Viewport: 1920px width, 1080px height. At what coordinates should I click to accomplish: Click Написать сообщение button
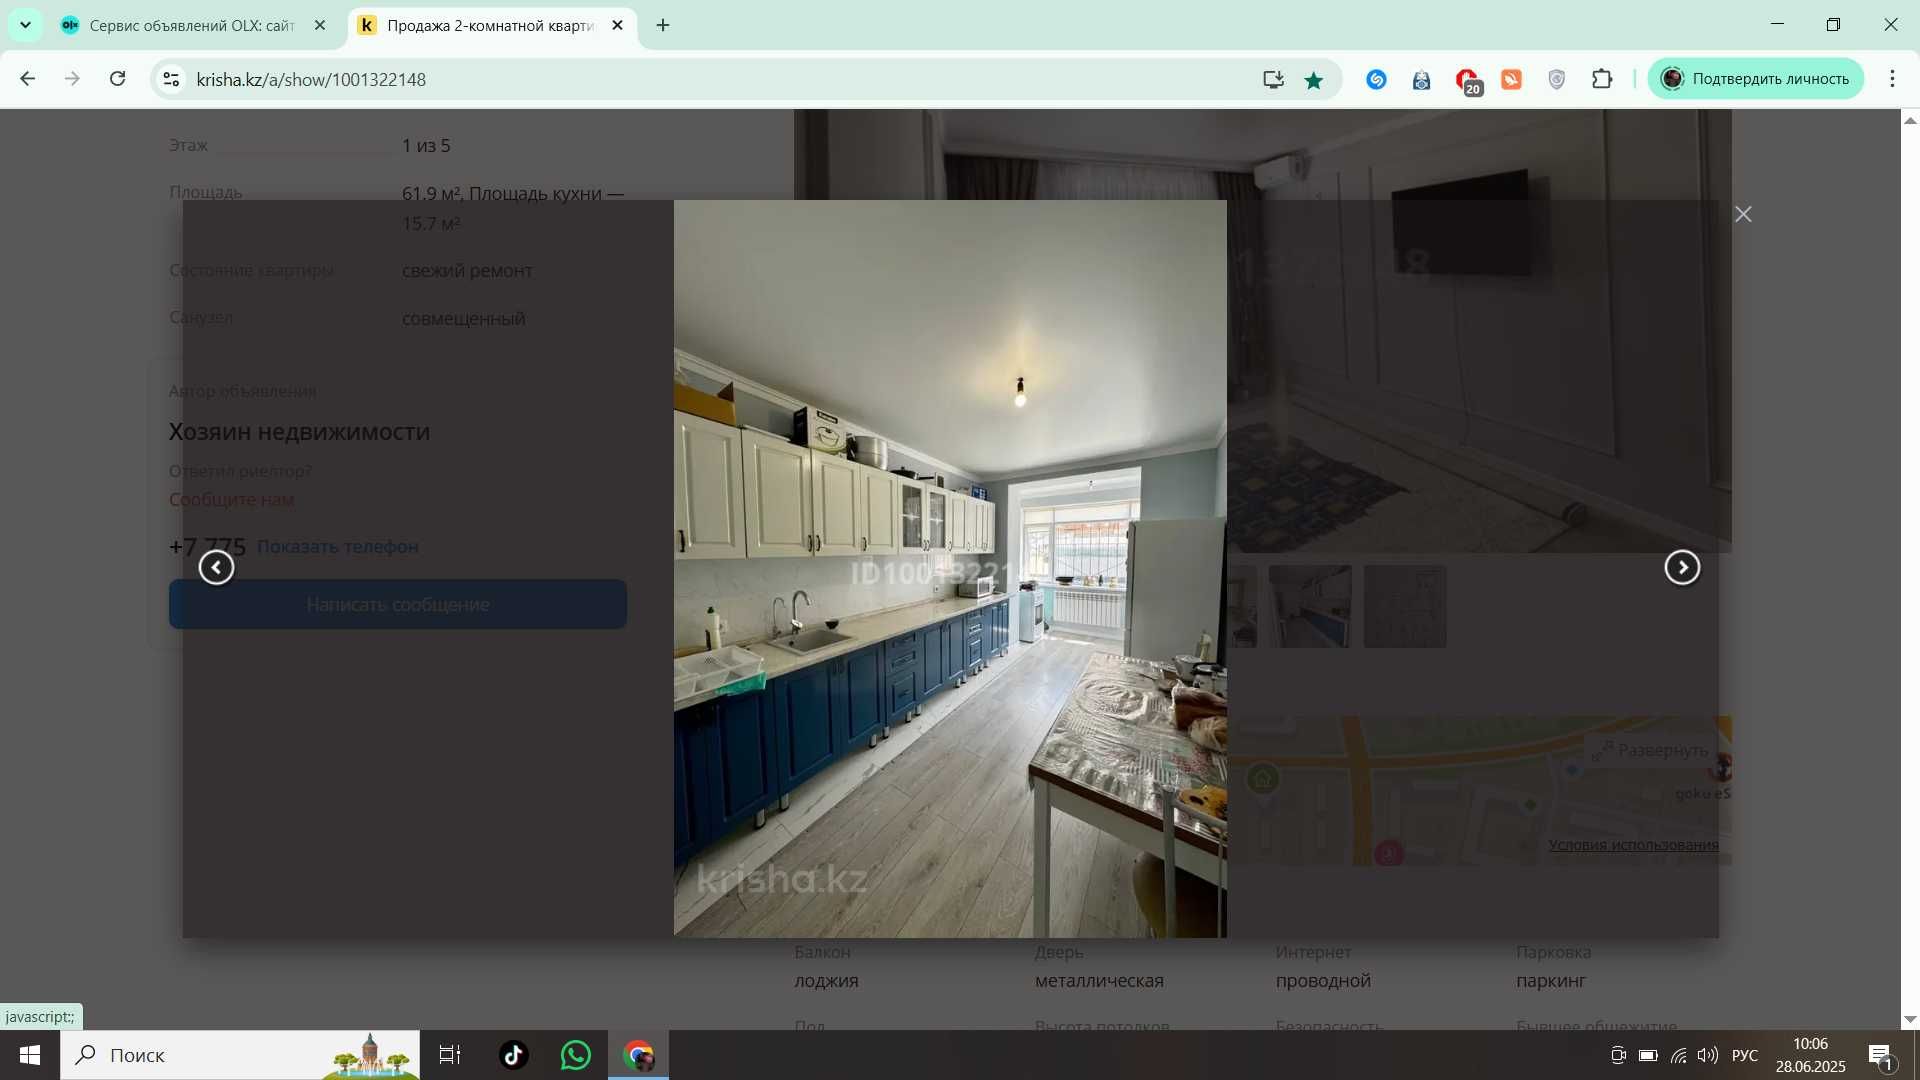point(398,604)
